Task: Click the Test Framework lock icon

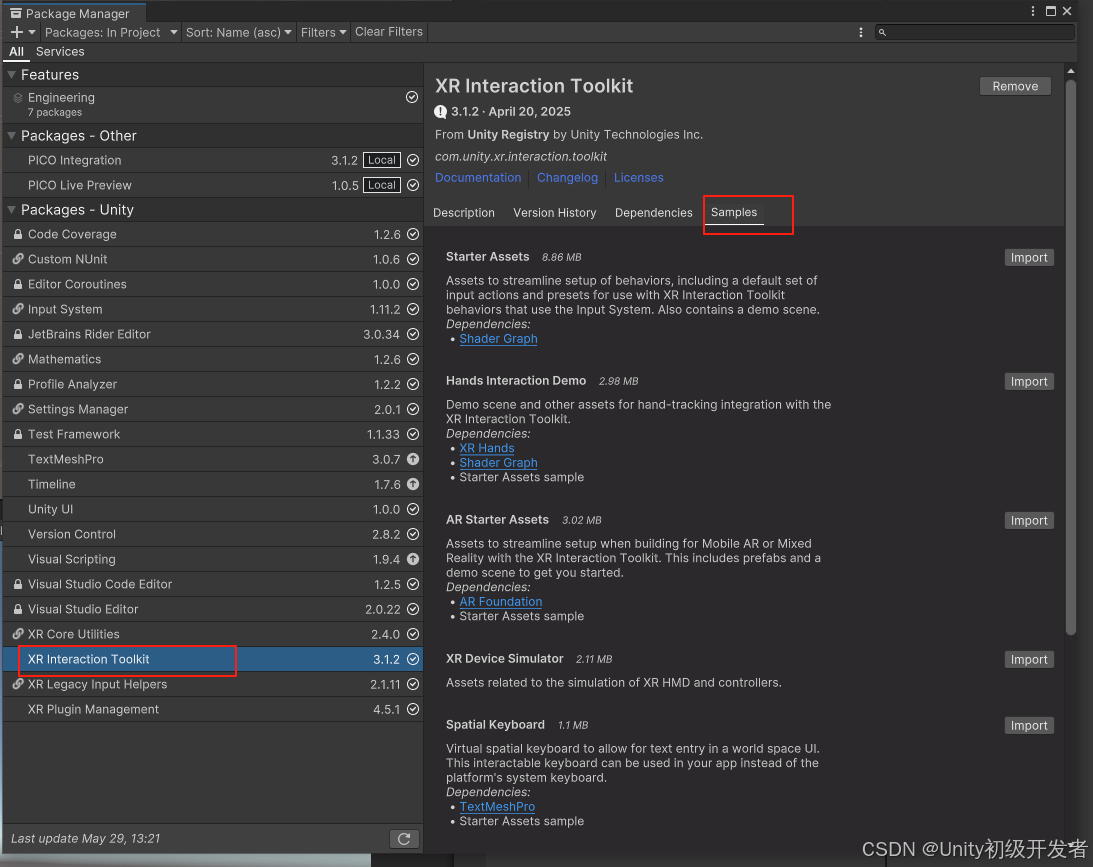Action: 17,434
